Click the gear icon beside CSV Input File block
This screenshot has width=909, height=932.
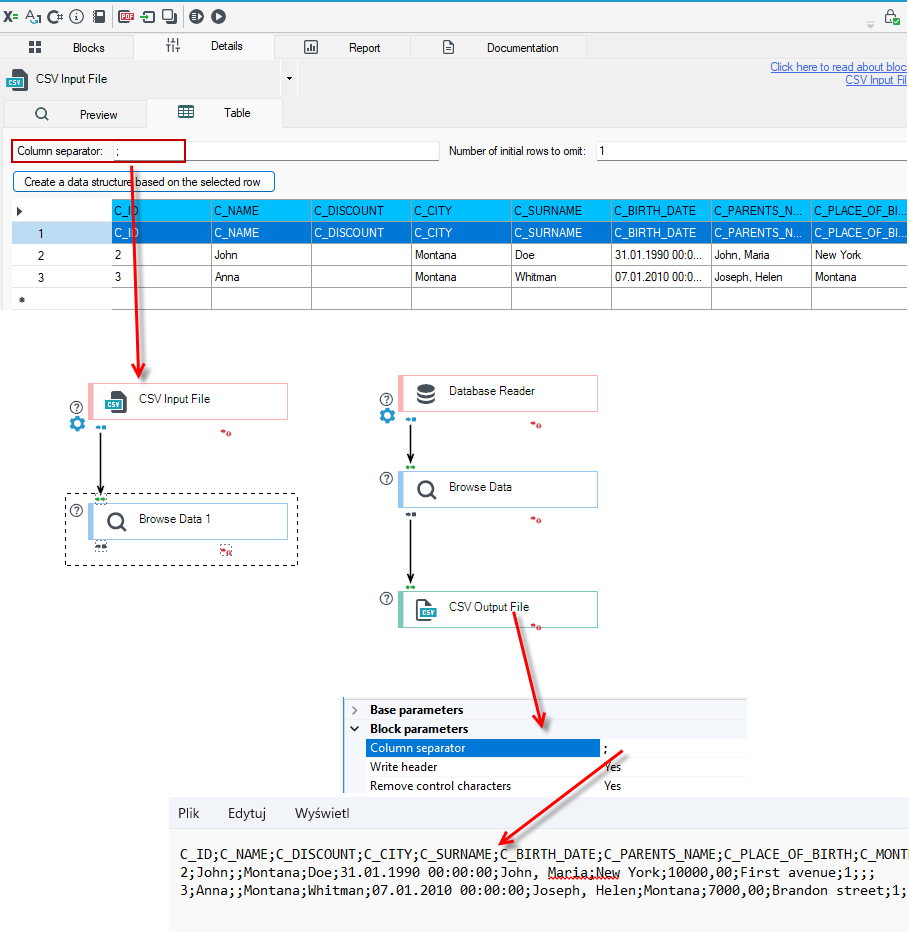[77, 424]
